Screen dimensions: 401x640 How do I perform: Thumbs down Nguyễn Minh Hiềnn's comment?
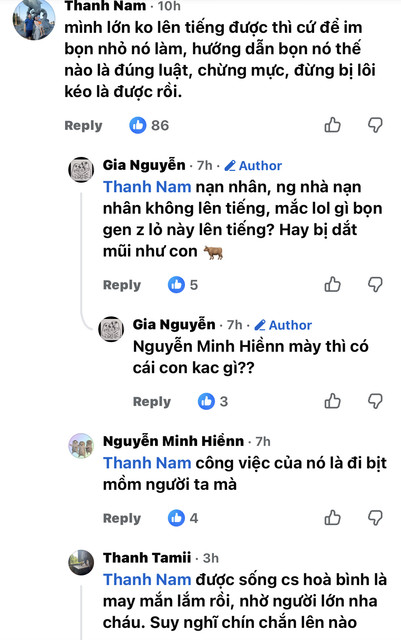pos(375,518)
